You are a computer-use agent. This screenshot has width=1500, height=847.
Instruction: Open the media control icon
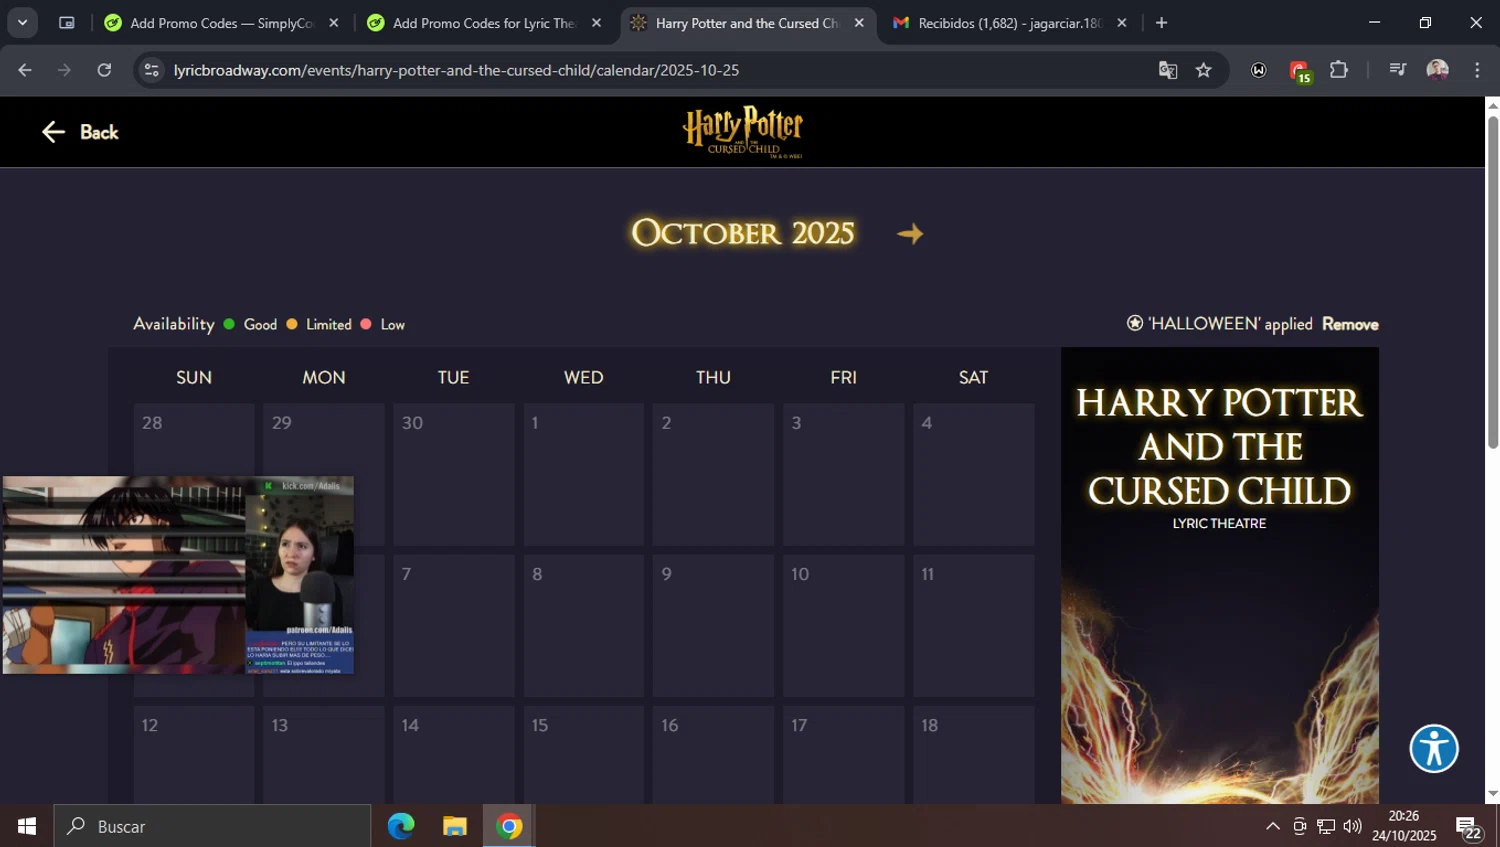[1397, 70]
